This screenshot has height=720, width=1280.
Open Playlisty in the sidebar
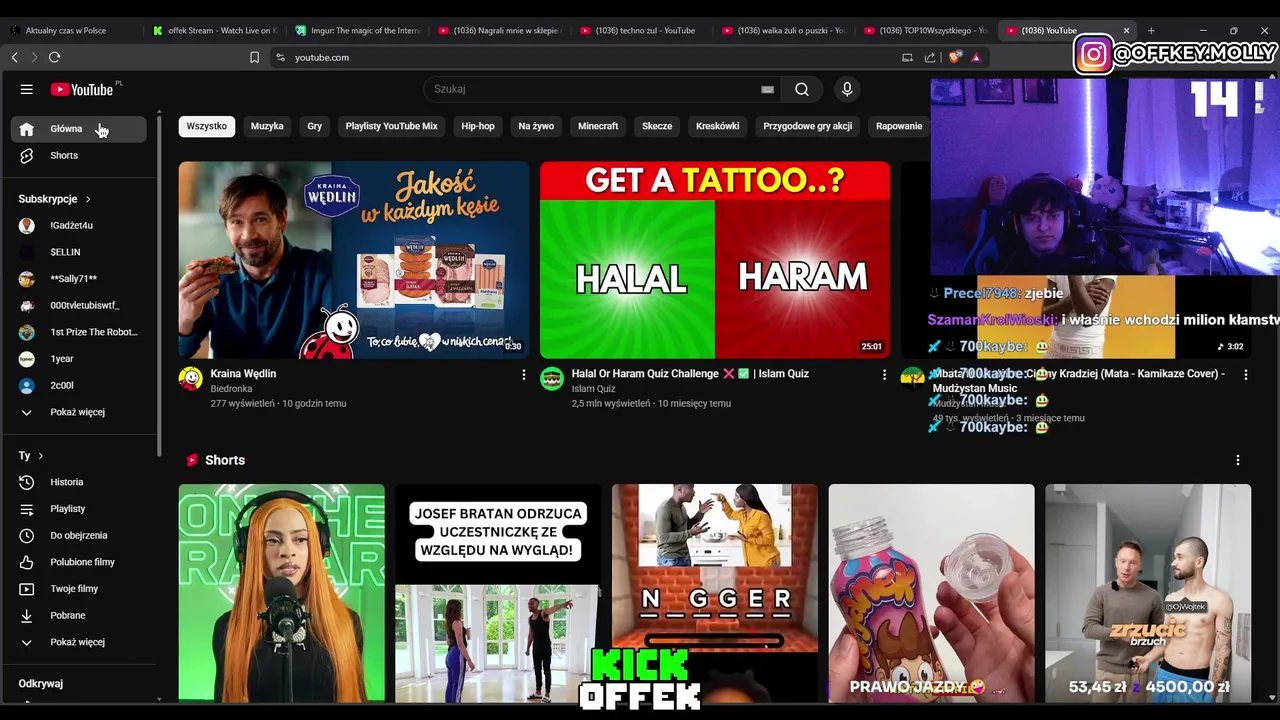[79, 508]
